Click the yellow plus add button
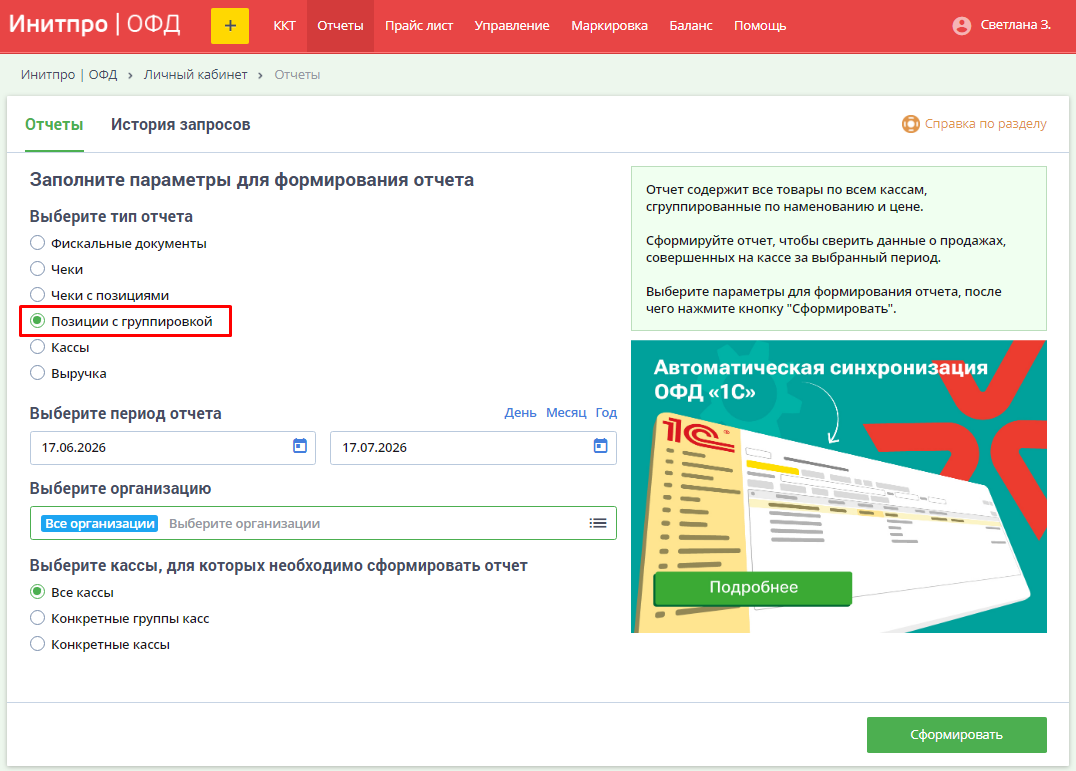The height and width of the screenshot is (771, 1076). (x=230, y=26)
